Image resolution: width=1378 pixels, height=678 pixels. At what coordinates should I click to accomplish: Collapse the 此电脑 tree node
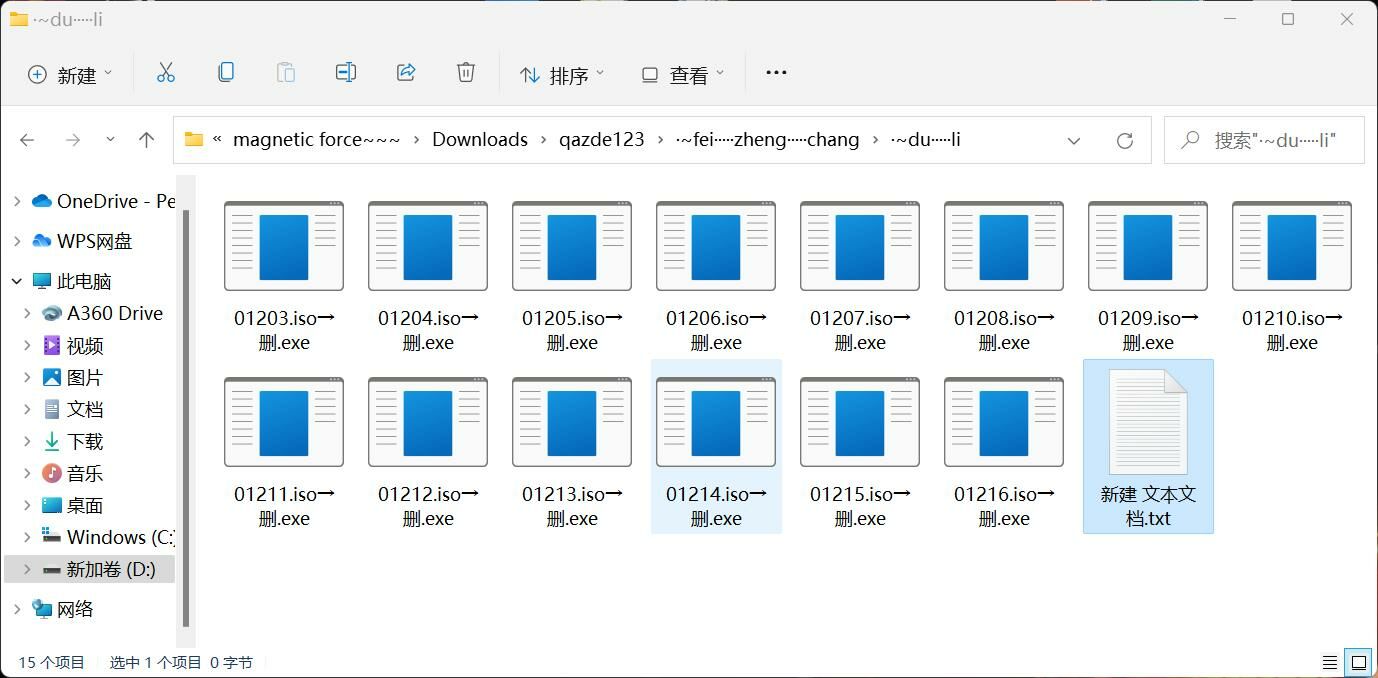(x=17, y=281)
